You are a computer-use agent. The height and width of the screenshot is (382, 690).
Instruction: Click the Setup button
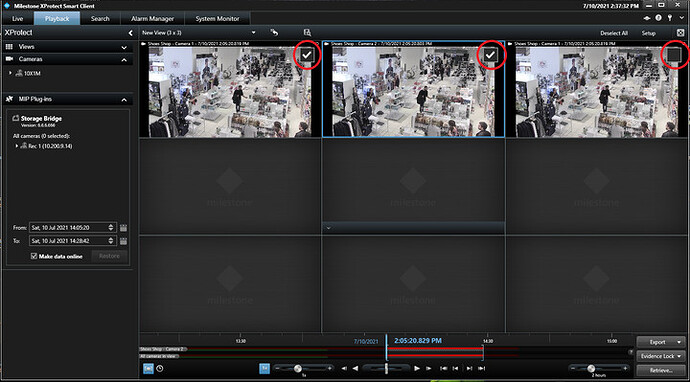tap(649, 33)
